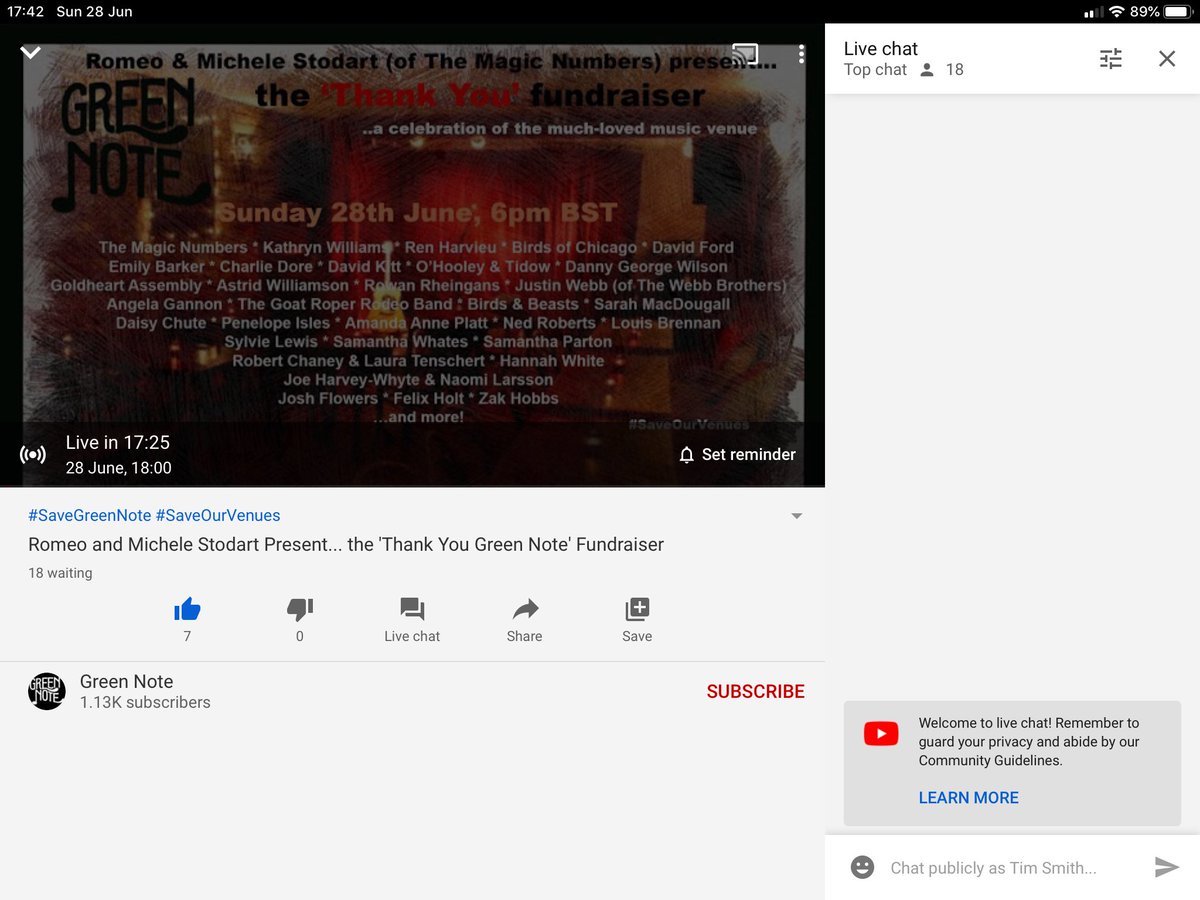Send the chat message

(x=1166, y=867)
